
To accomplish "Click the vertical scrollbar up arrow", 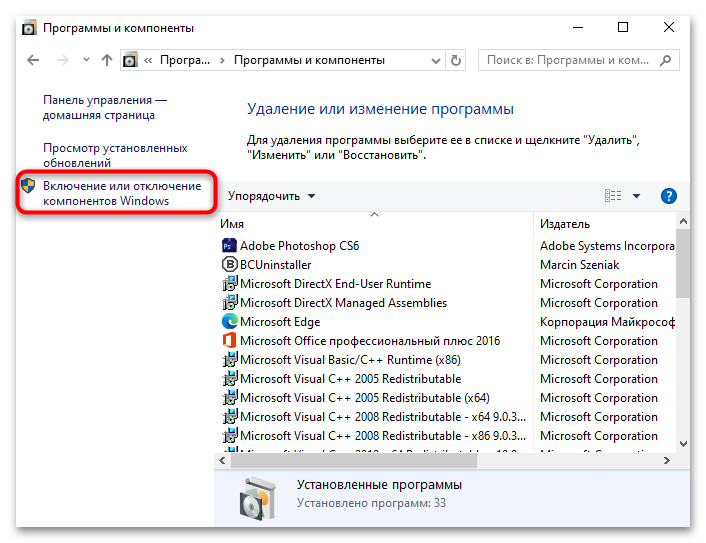I will (683, 221).
